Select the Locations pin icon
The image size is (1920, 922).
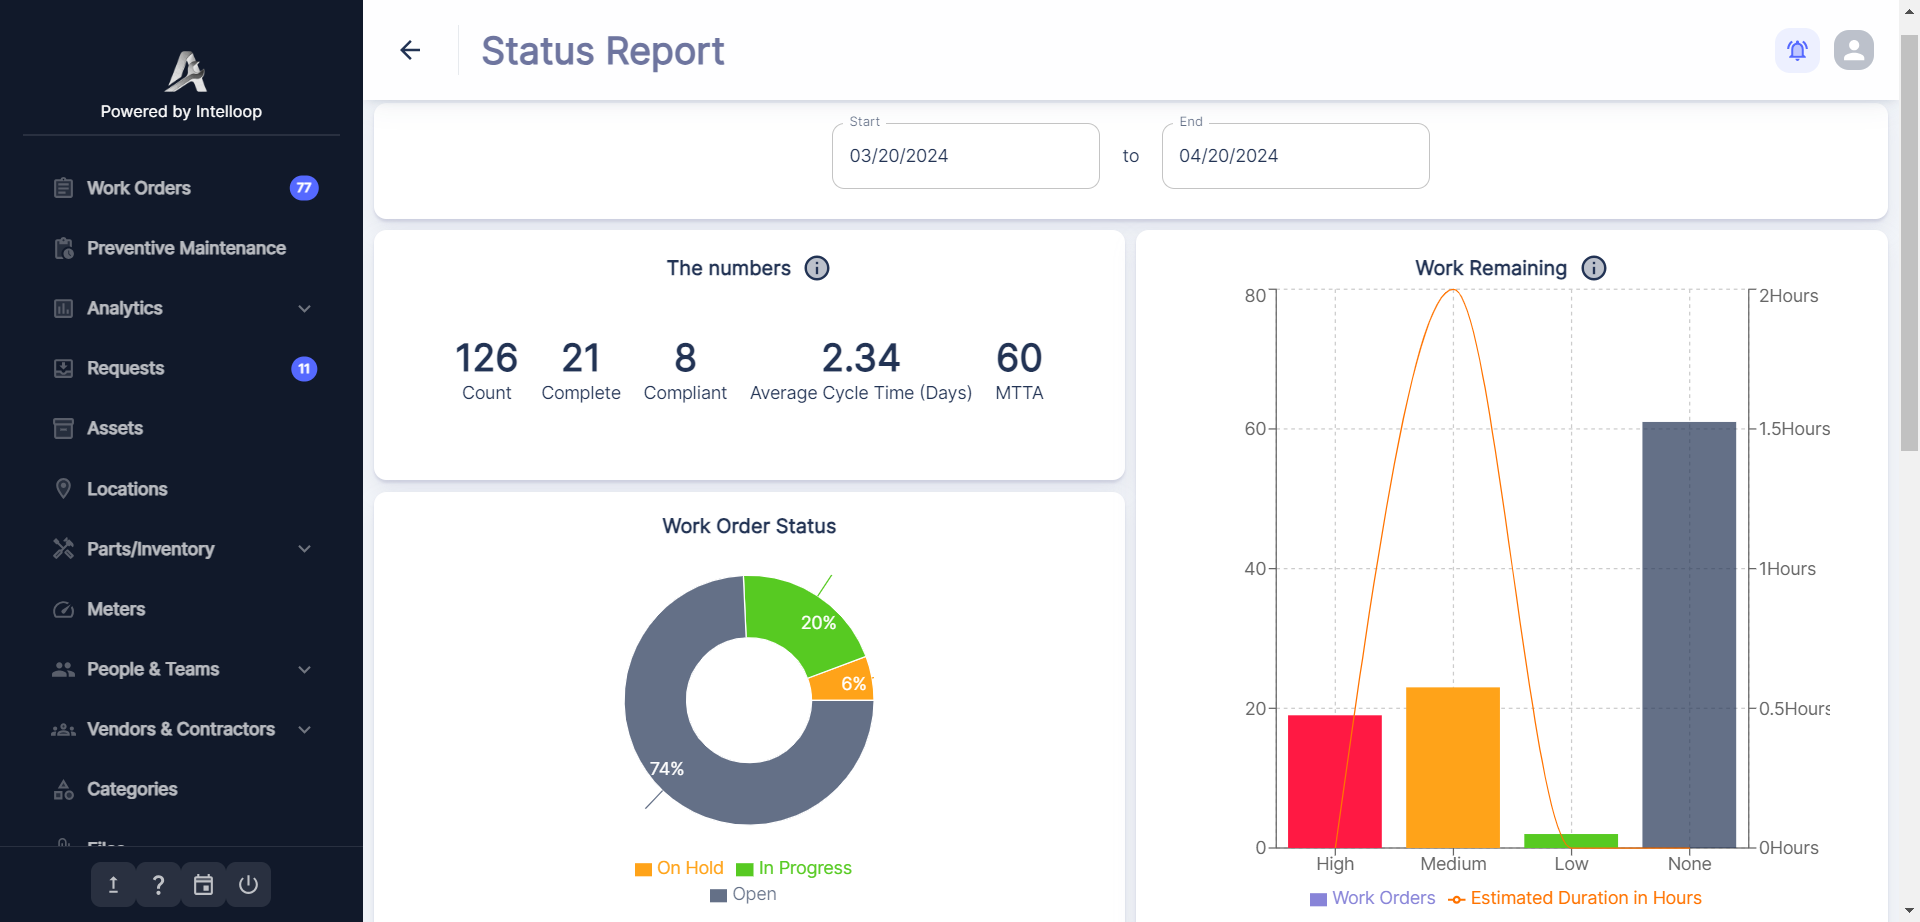pyautogui.click(x=63, y=488)
